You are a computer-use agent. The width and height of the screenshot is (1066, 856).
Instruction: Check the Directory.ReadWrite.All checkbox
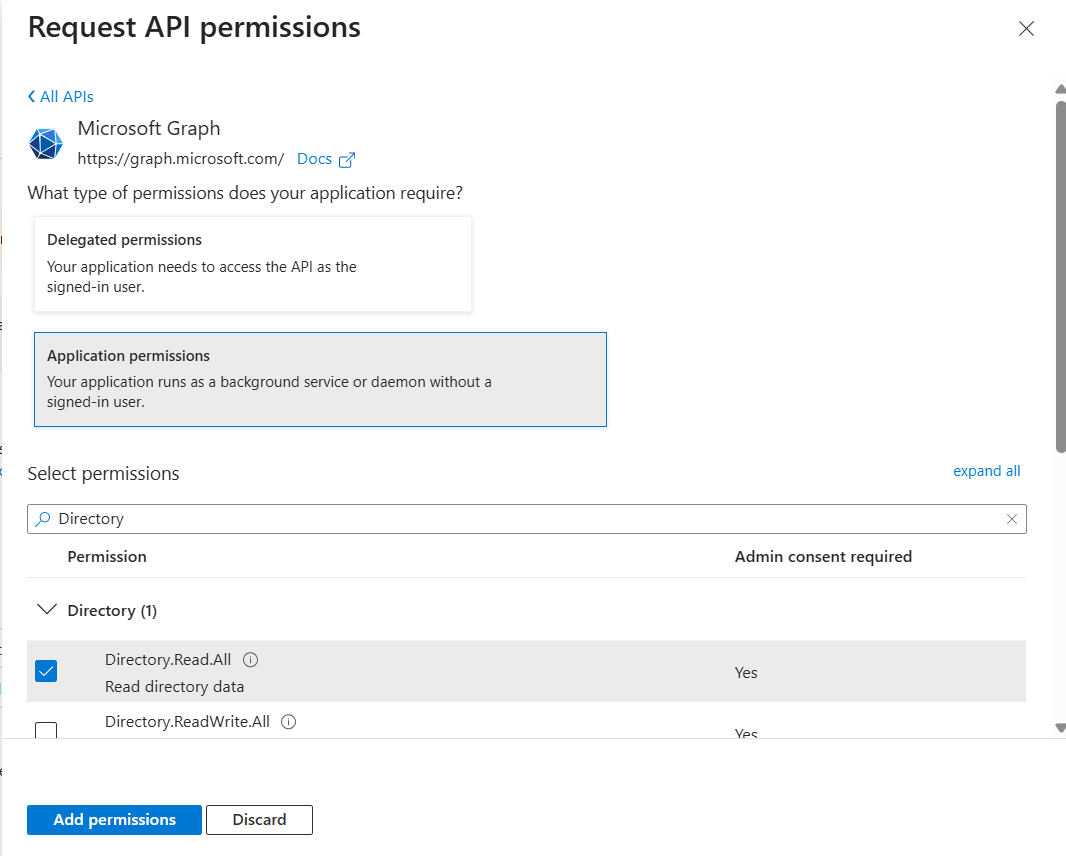(x=46, y=730)
